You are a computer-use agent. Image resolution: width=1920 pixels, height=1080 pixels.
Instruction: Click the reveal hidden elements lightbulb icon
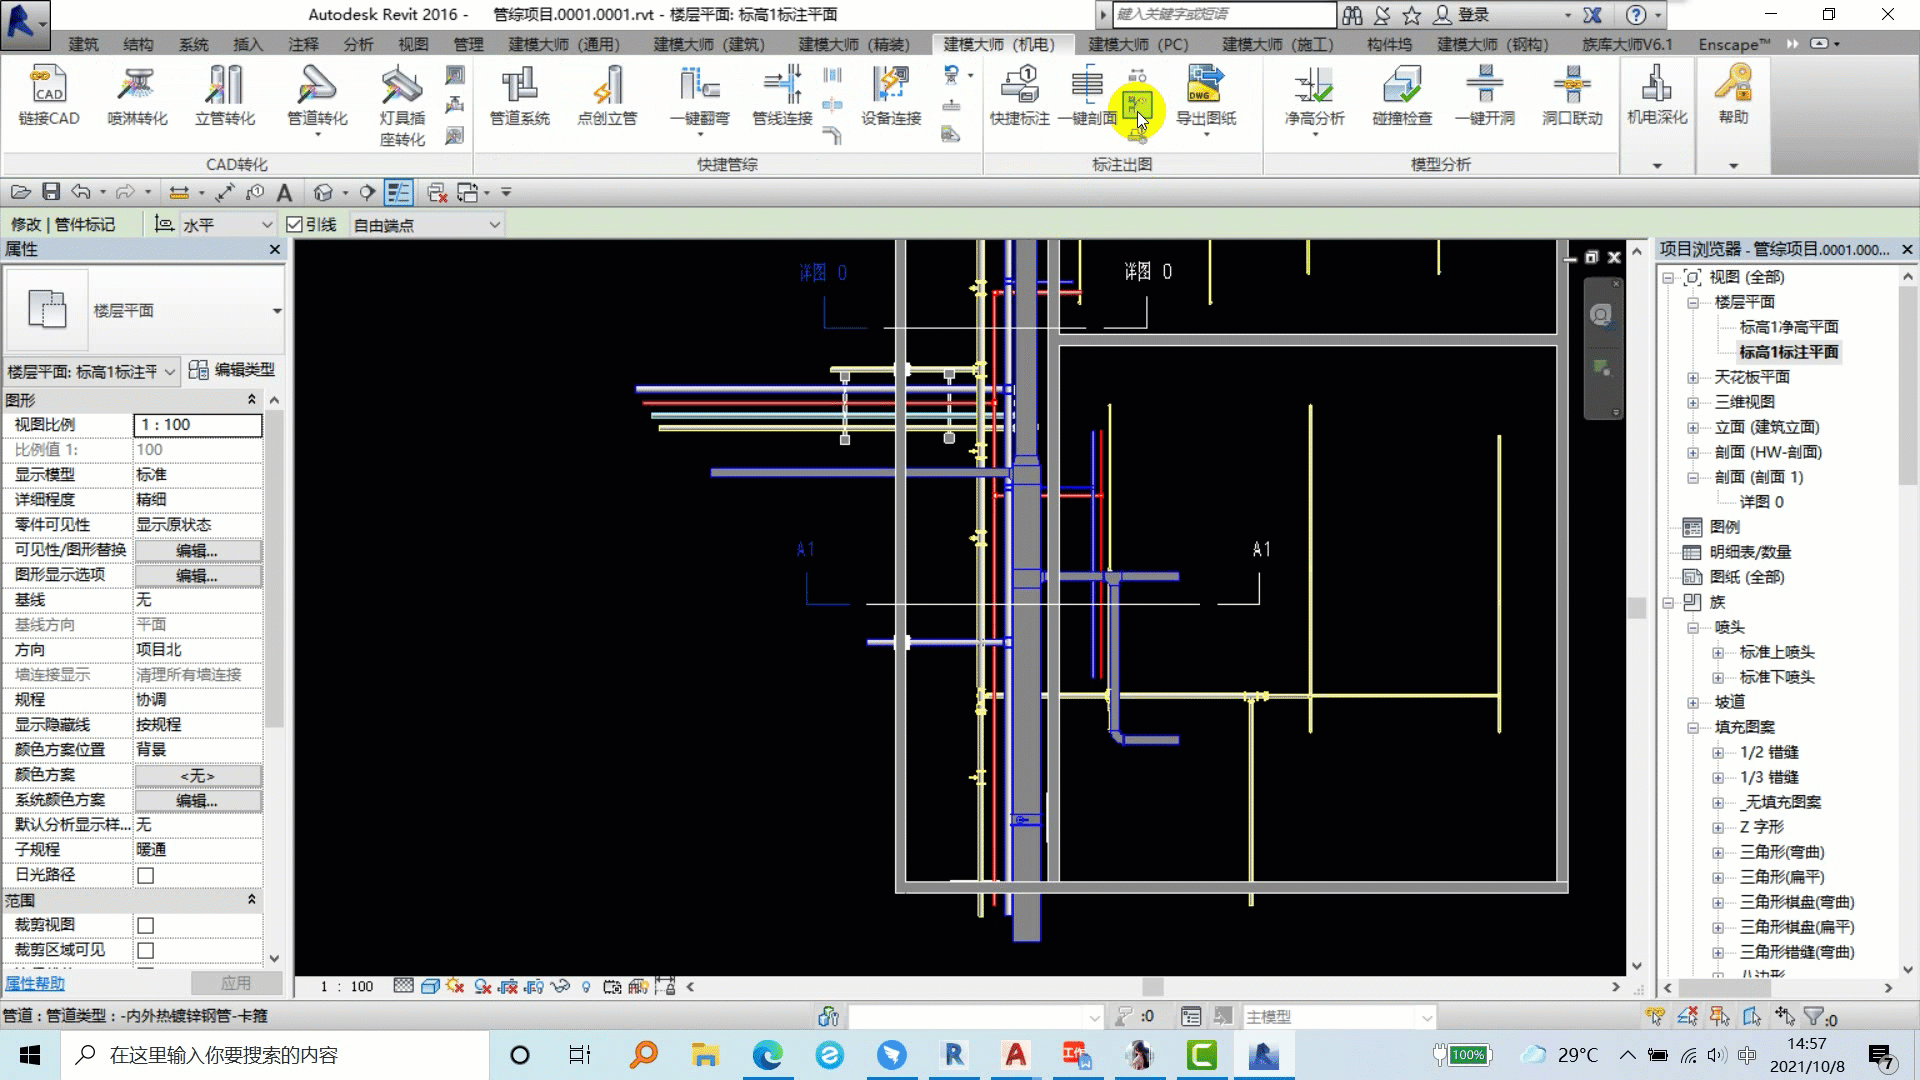(586, 987)
